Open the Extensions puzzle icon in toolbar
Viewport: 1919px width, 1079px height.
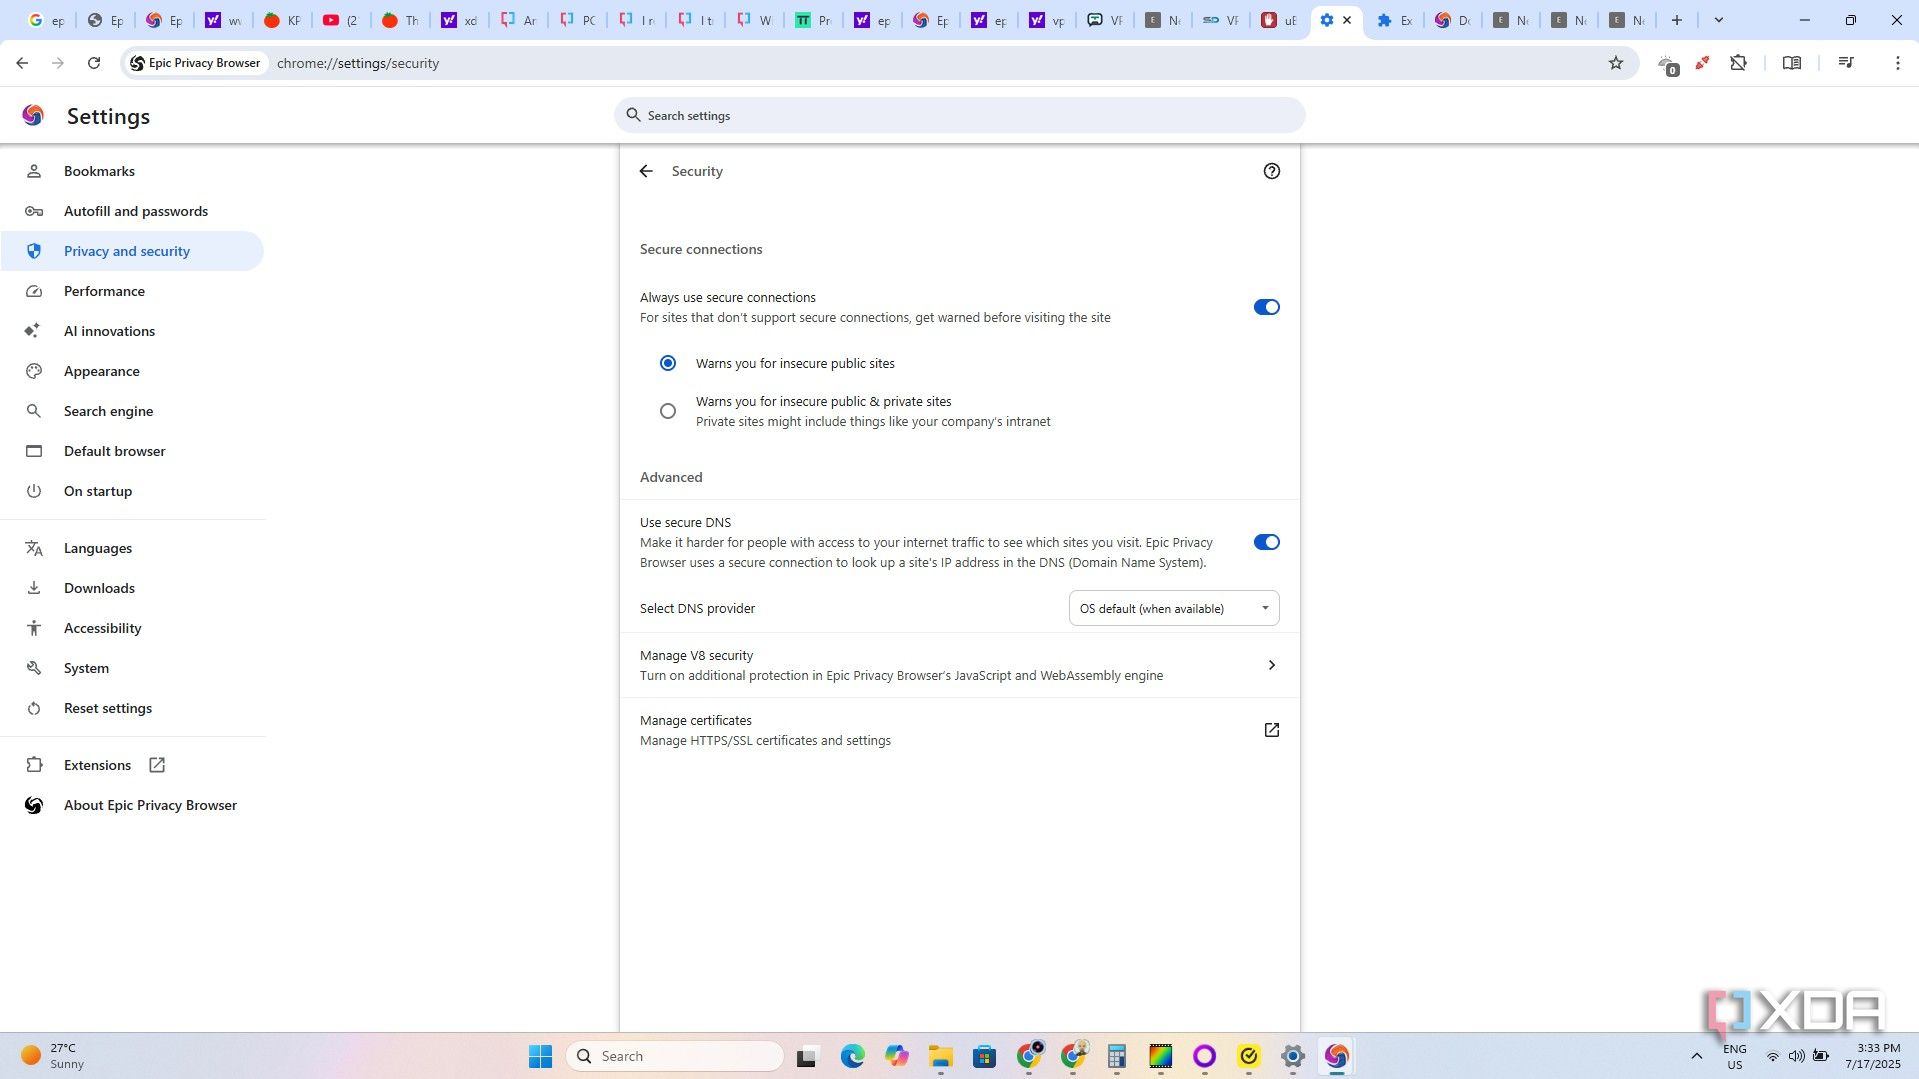[x=1738, y=63]
